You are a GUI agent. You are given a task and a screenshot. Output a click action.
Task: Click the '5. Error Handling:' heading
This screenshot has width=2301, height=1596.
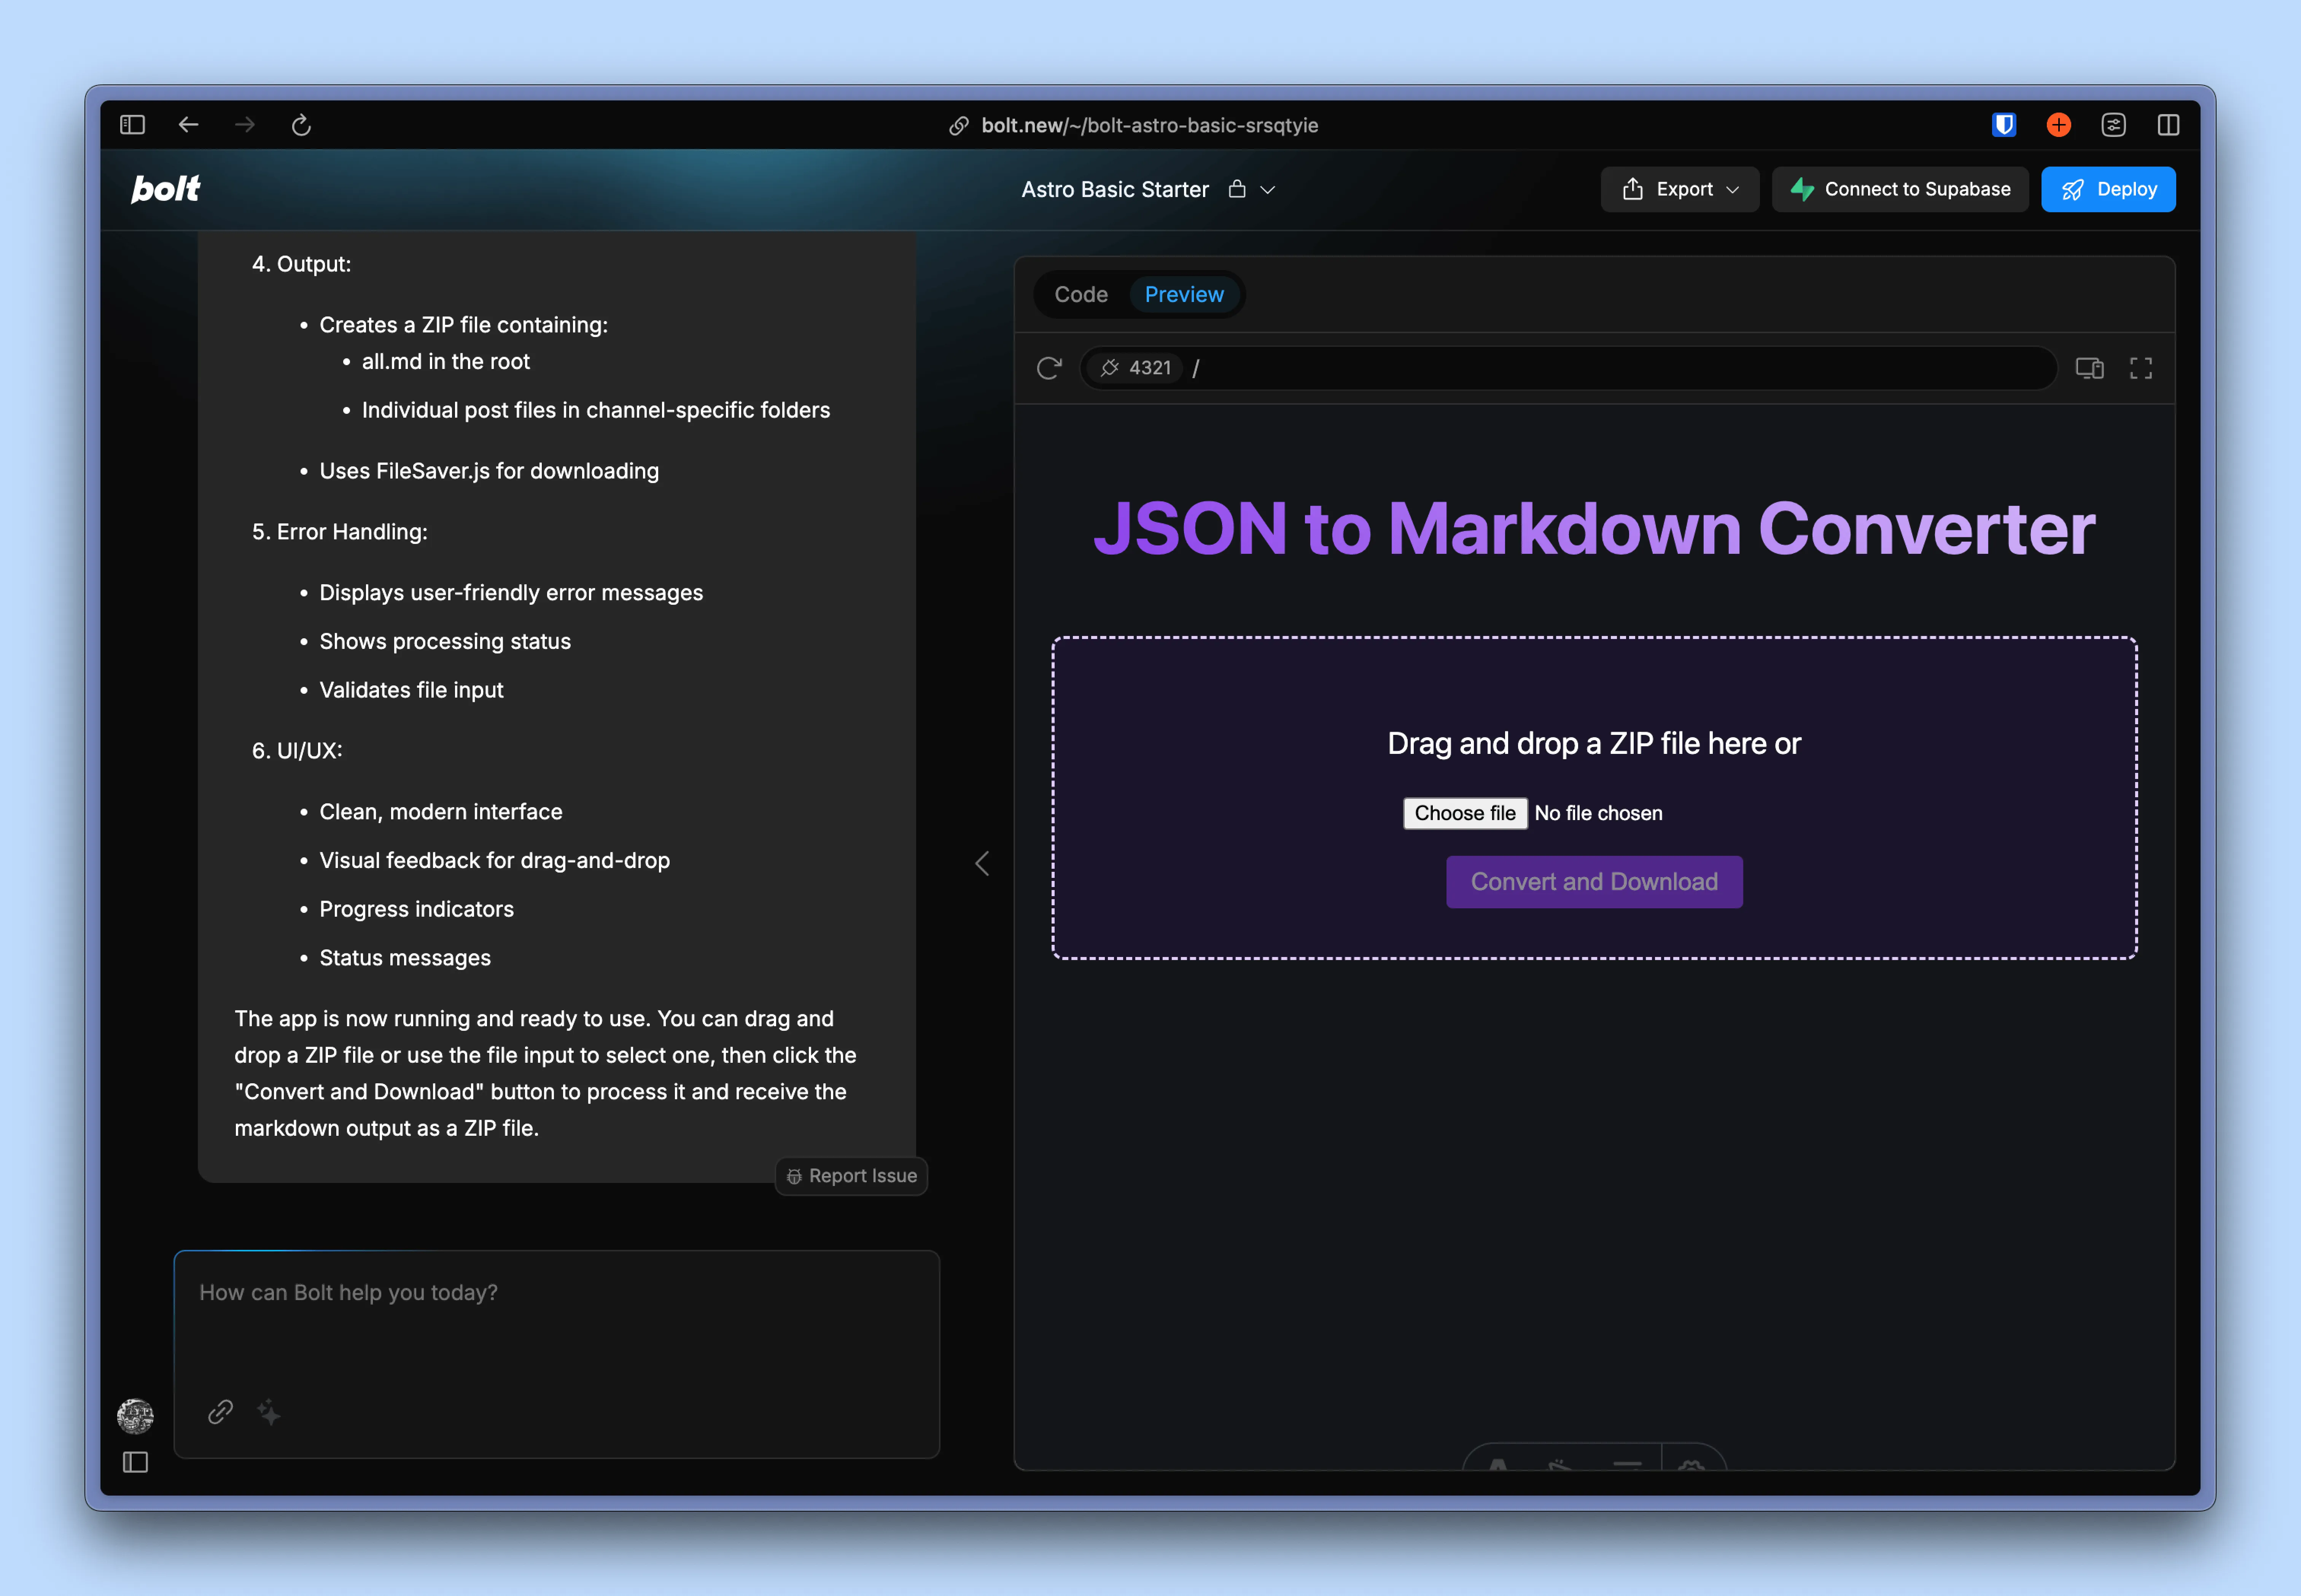point(340,532)
